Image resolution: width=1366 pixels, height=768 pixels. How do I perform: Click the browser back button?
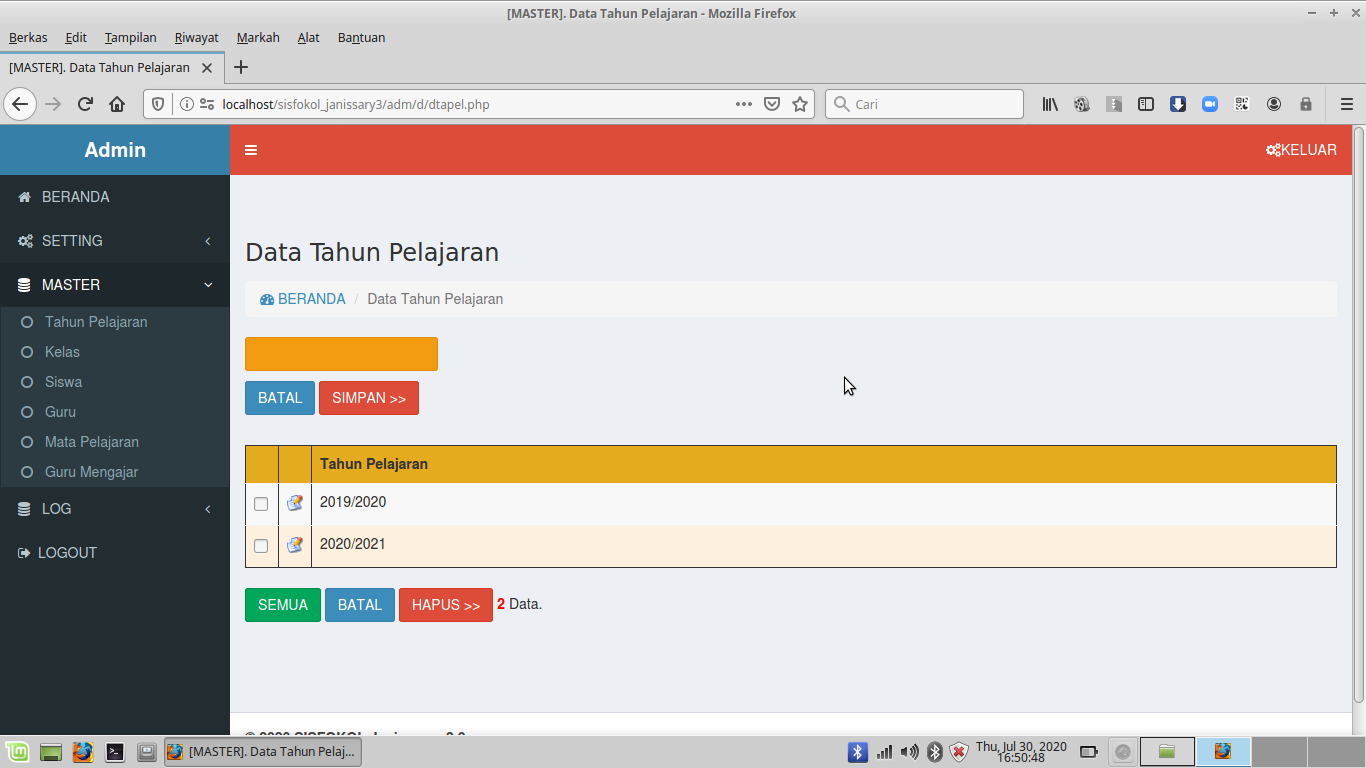coord(21,104)
